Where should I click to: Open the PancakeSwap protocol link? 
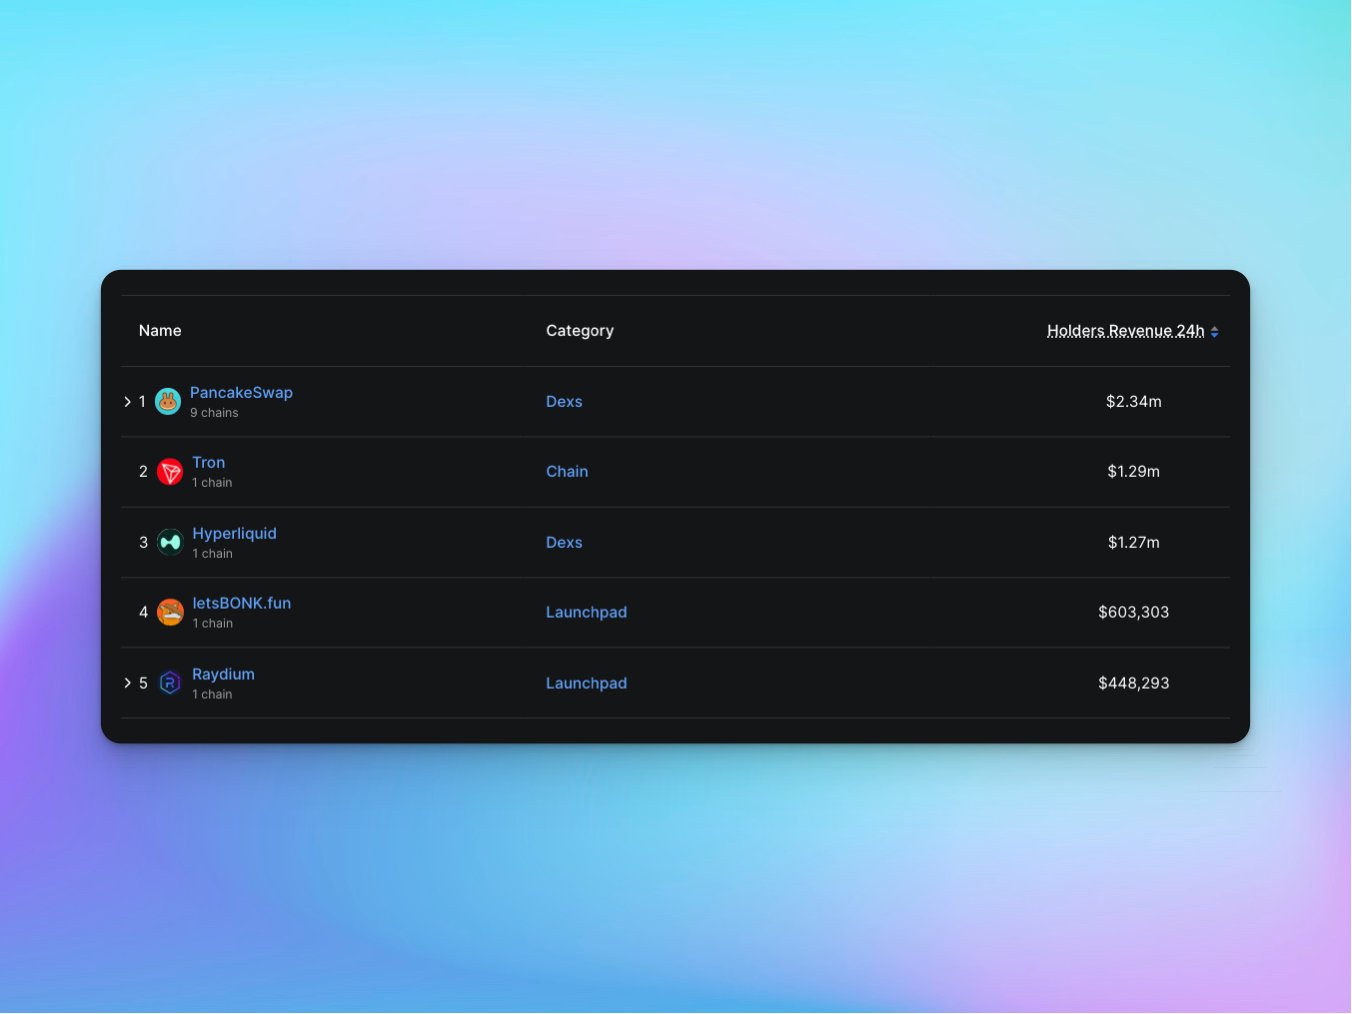241,393
